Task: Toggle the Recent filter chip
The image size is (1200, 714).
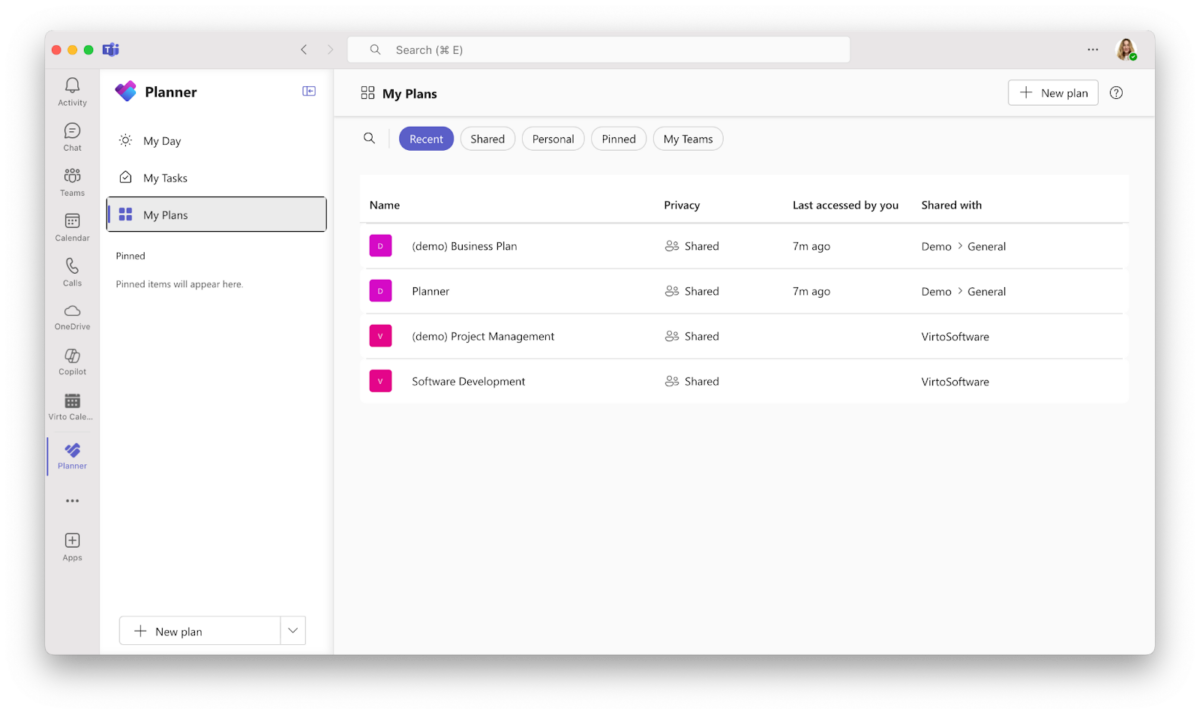Action: [x=426, y=138]
